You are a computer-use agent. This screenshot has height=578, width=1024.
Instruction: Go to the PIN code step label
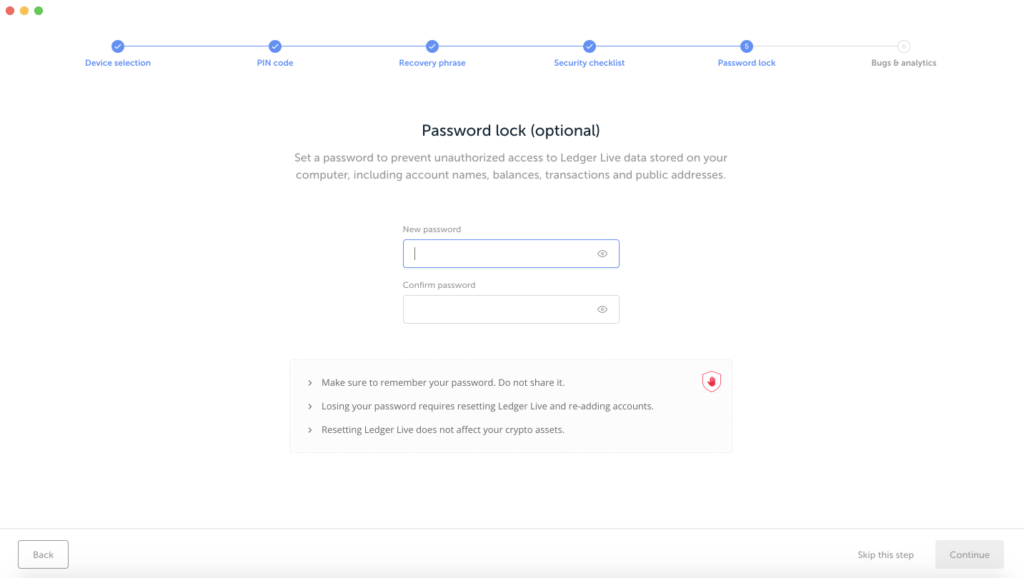click(275, 63)
